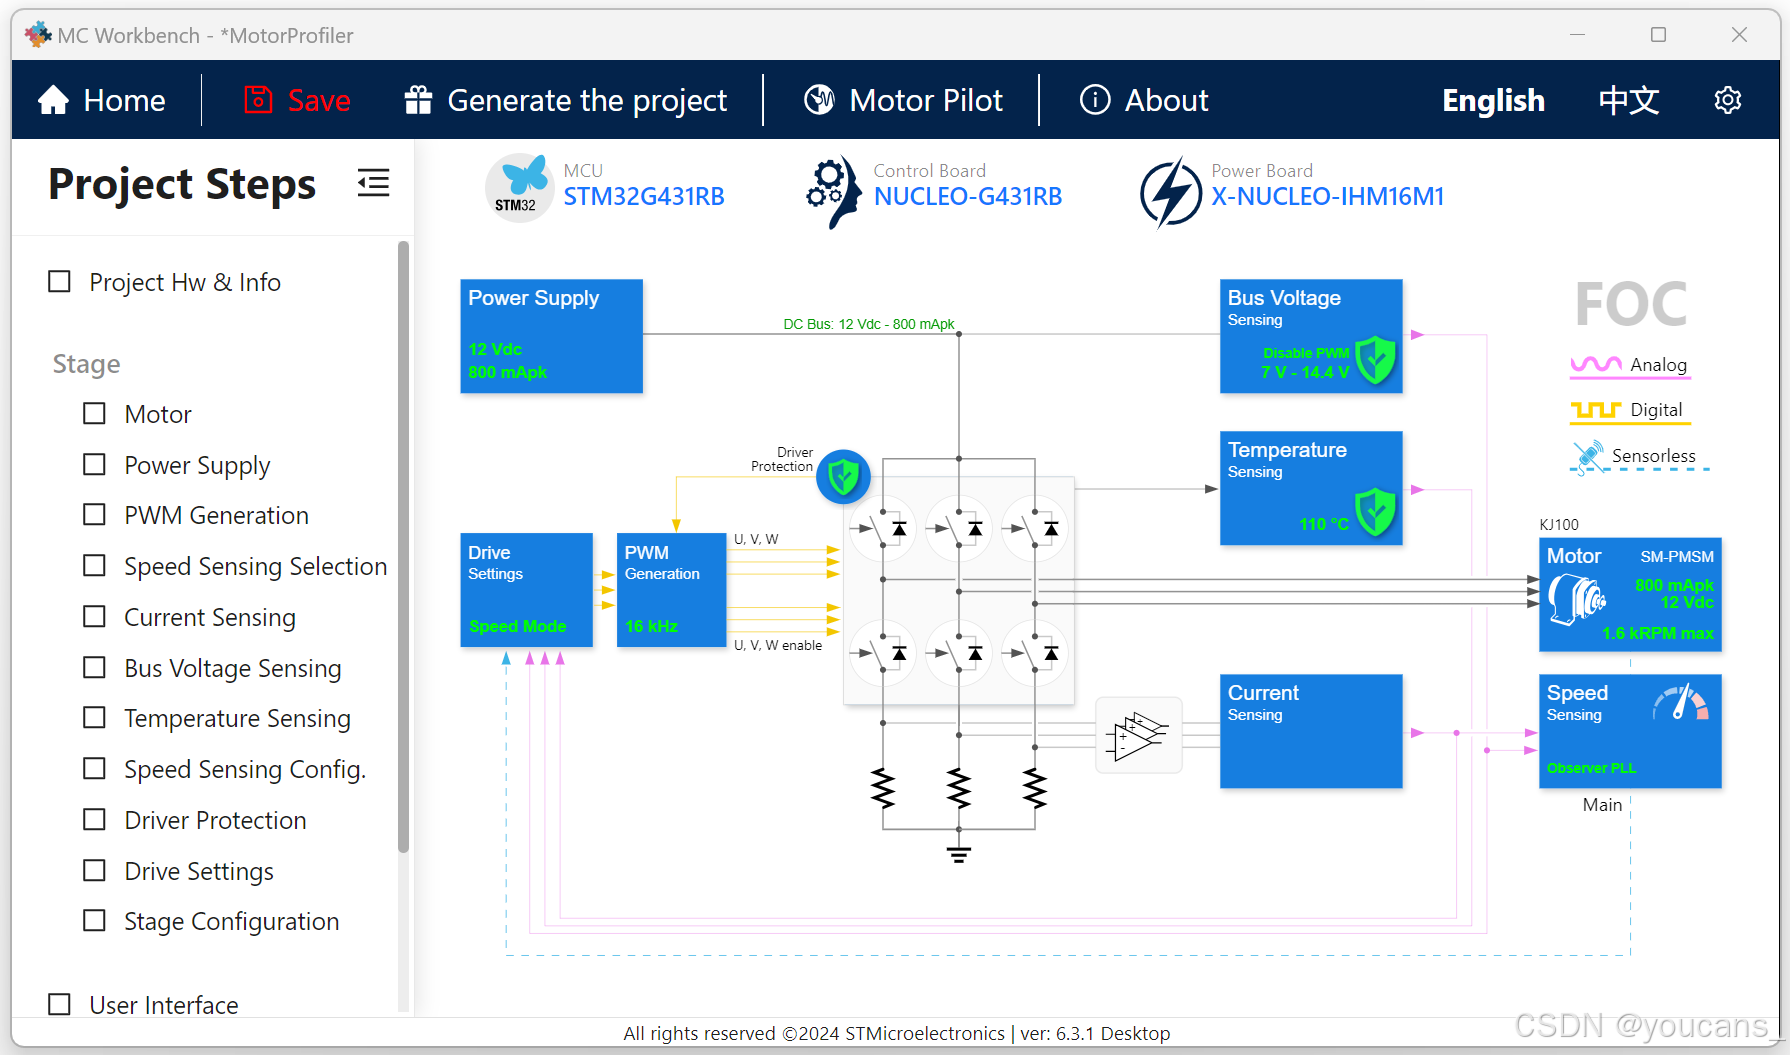Click the Analog legend wave icon
The height and width of the screenshot is (1055, 1790).
point(1596,365)
